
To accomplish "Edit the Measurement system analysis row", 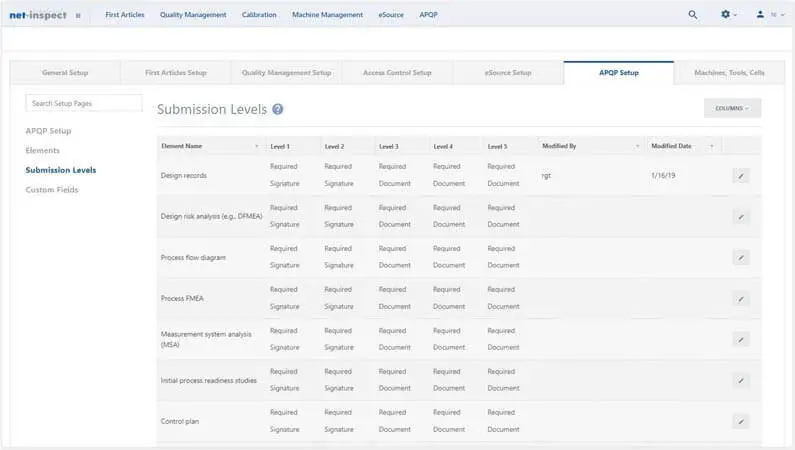I will tap(740, 339).
